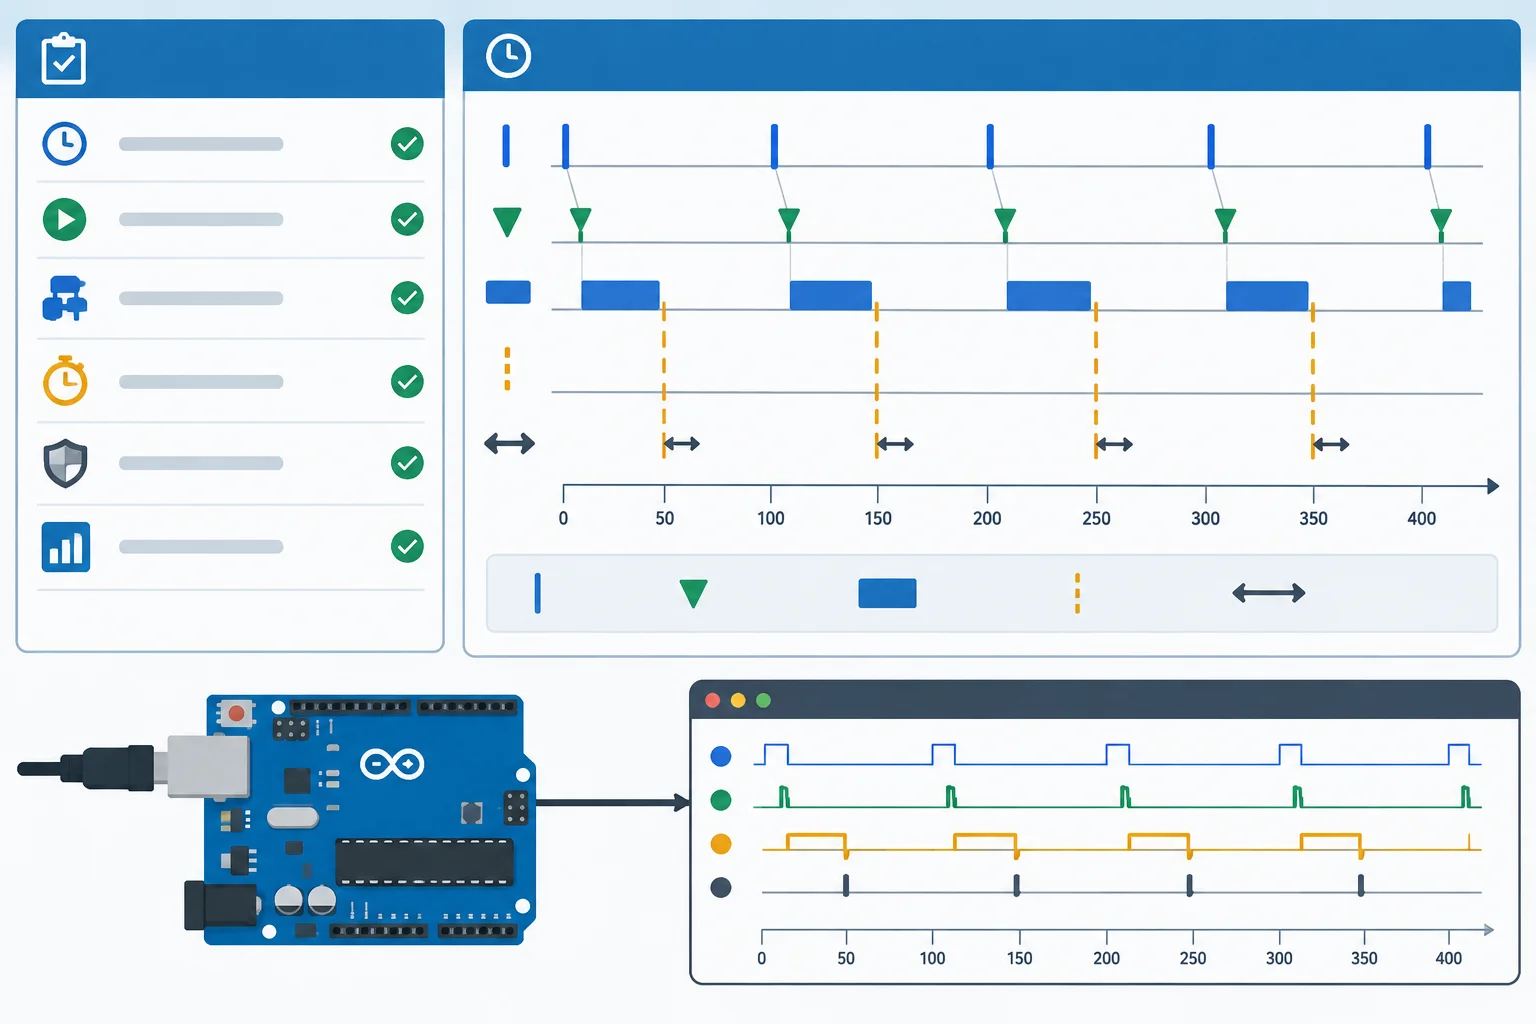
Task: Click the orange stopwatch icon in the checklist
Action: [65, 380]
